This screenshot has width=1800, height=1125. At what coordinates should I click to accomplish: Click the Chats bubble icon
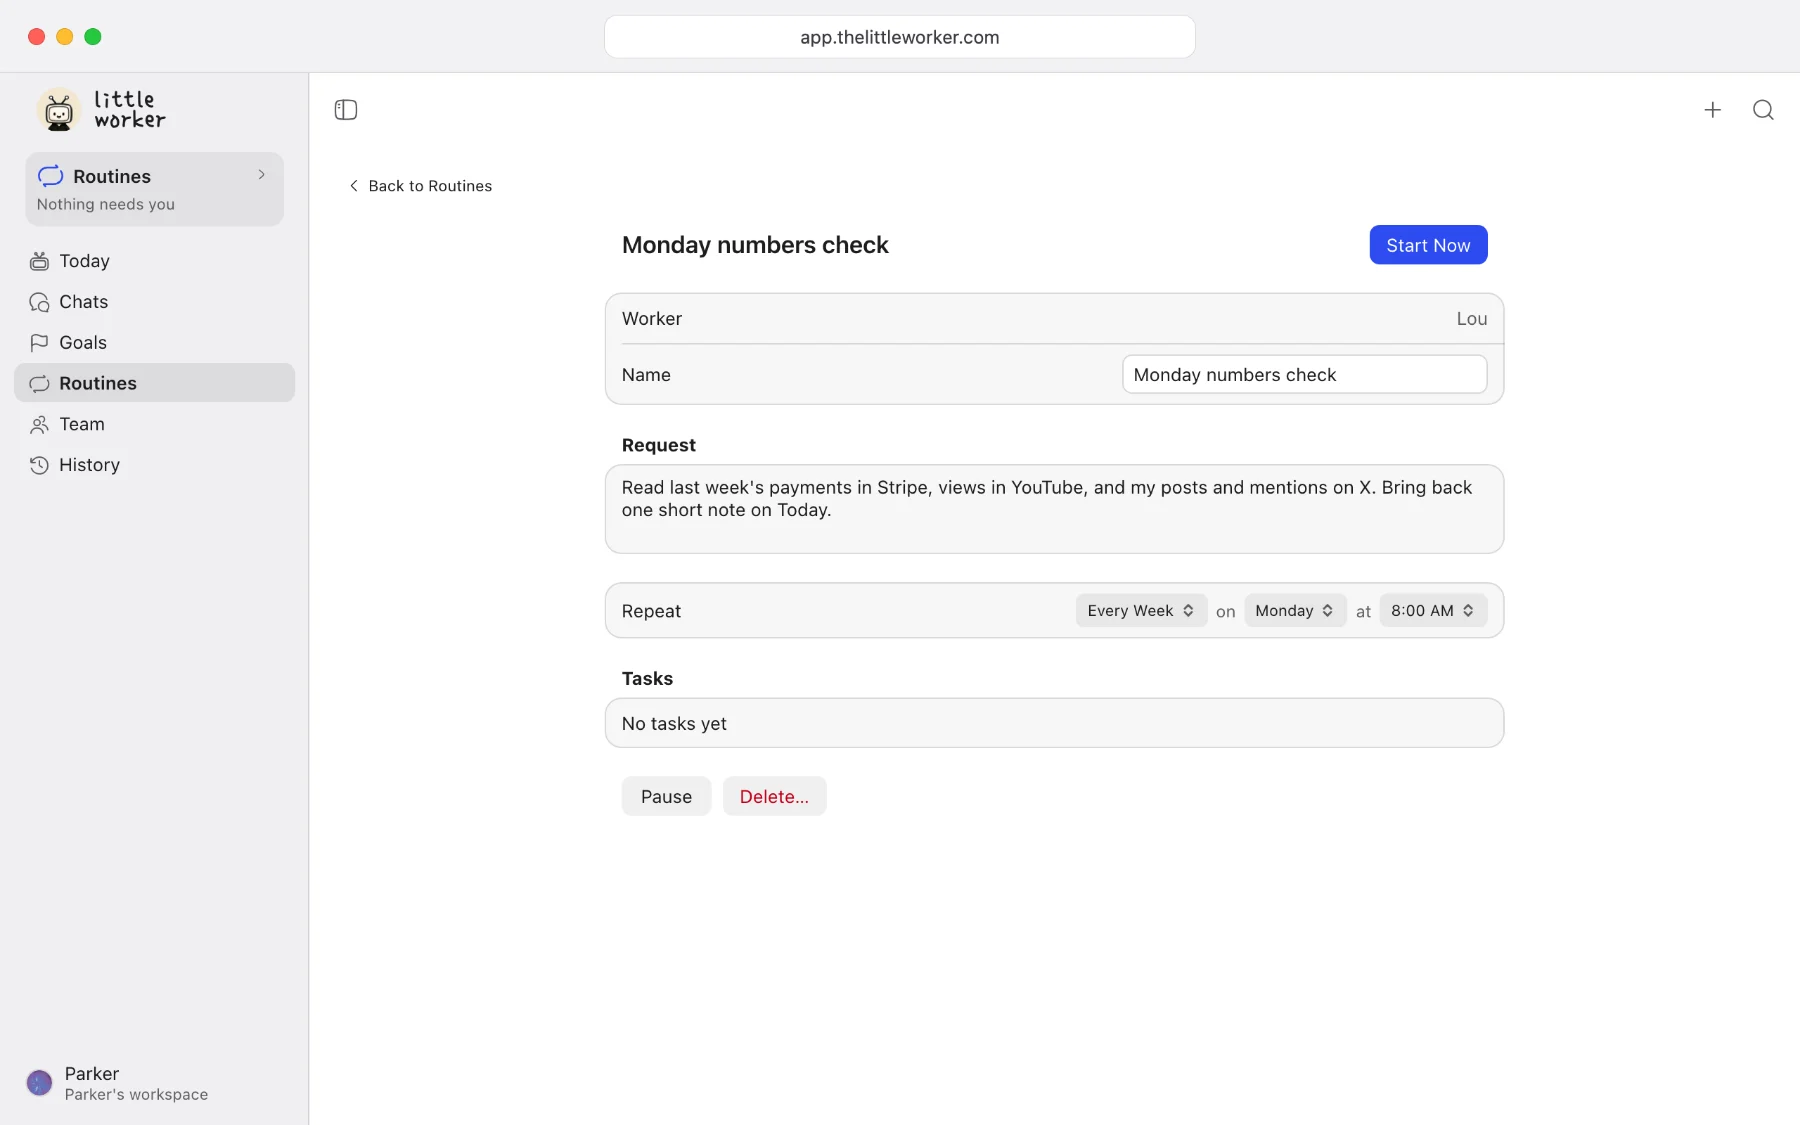(39, 302)
